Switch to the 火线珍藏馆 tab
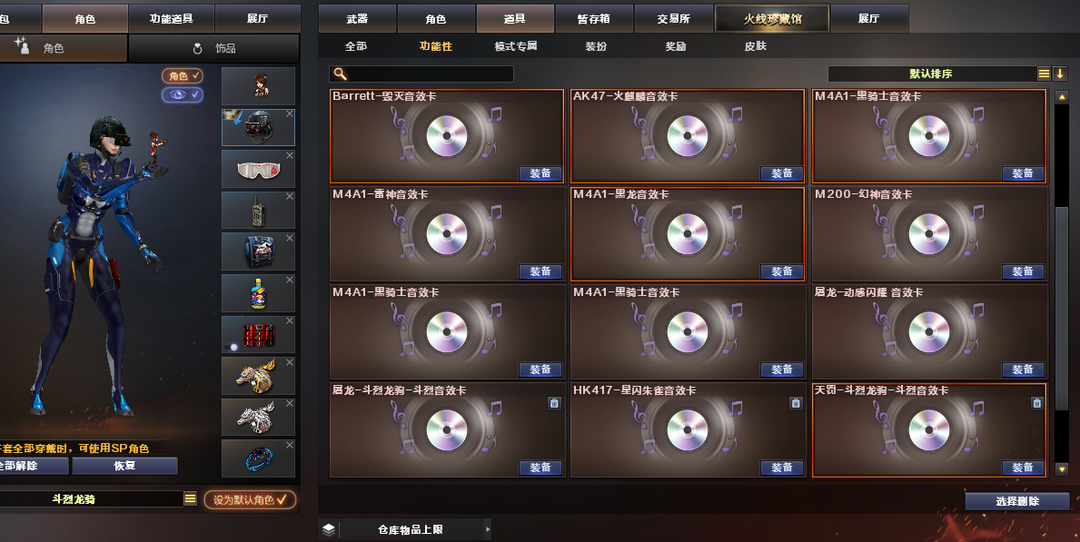The height and width of the screenshot is (542, 1080). click(x=772, y=19)
